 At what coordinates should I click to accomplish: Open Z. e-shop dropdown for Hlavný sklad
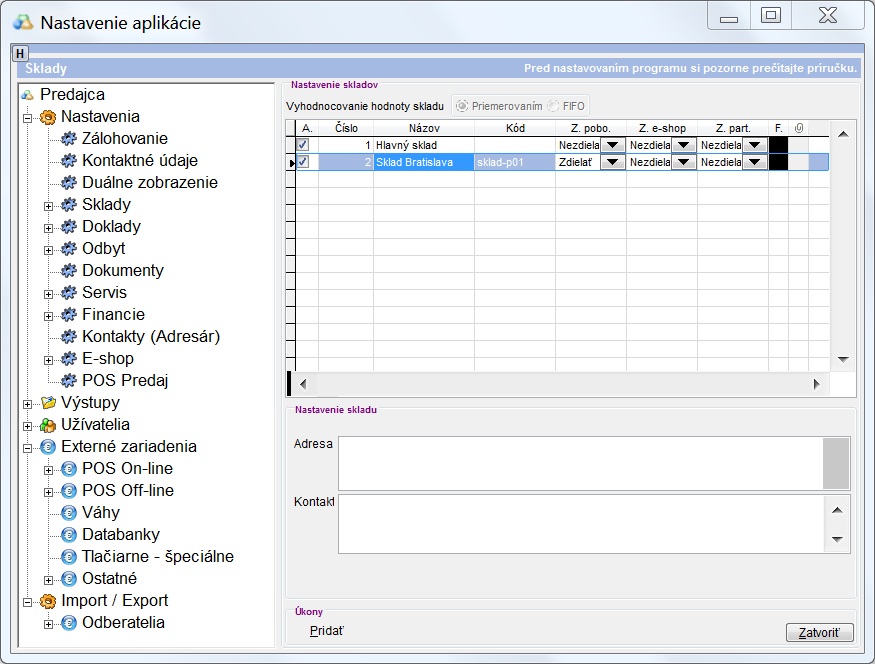click(x=683, y=145)
